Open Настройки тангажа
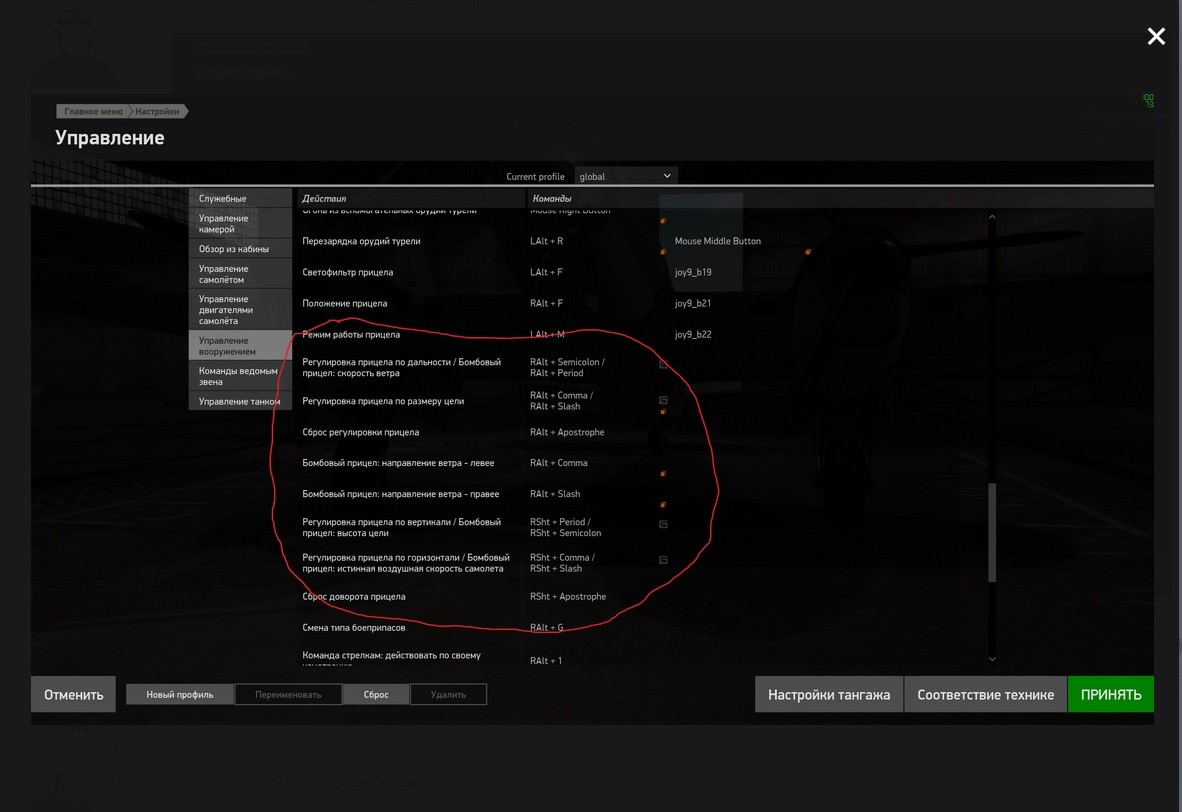The height and width of the screenshot is (812, 1182). click(x=828, y=694)
